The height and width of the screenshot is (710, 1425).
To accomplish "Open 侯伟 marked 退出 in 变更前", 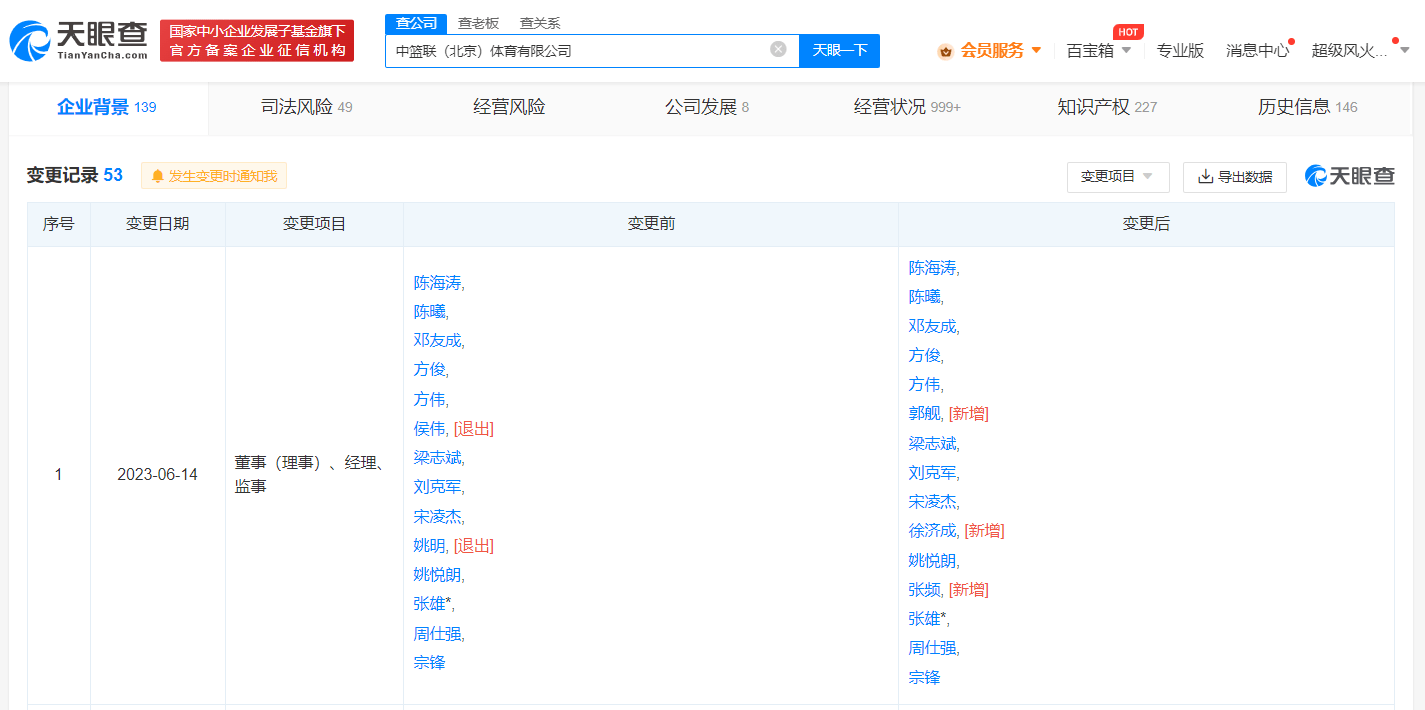I will [430, 428].
